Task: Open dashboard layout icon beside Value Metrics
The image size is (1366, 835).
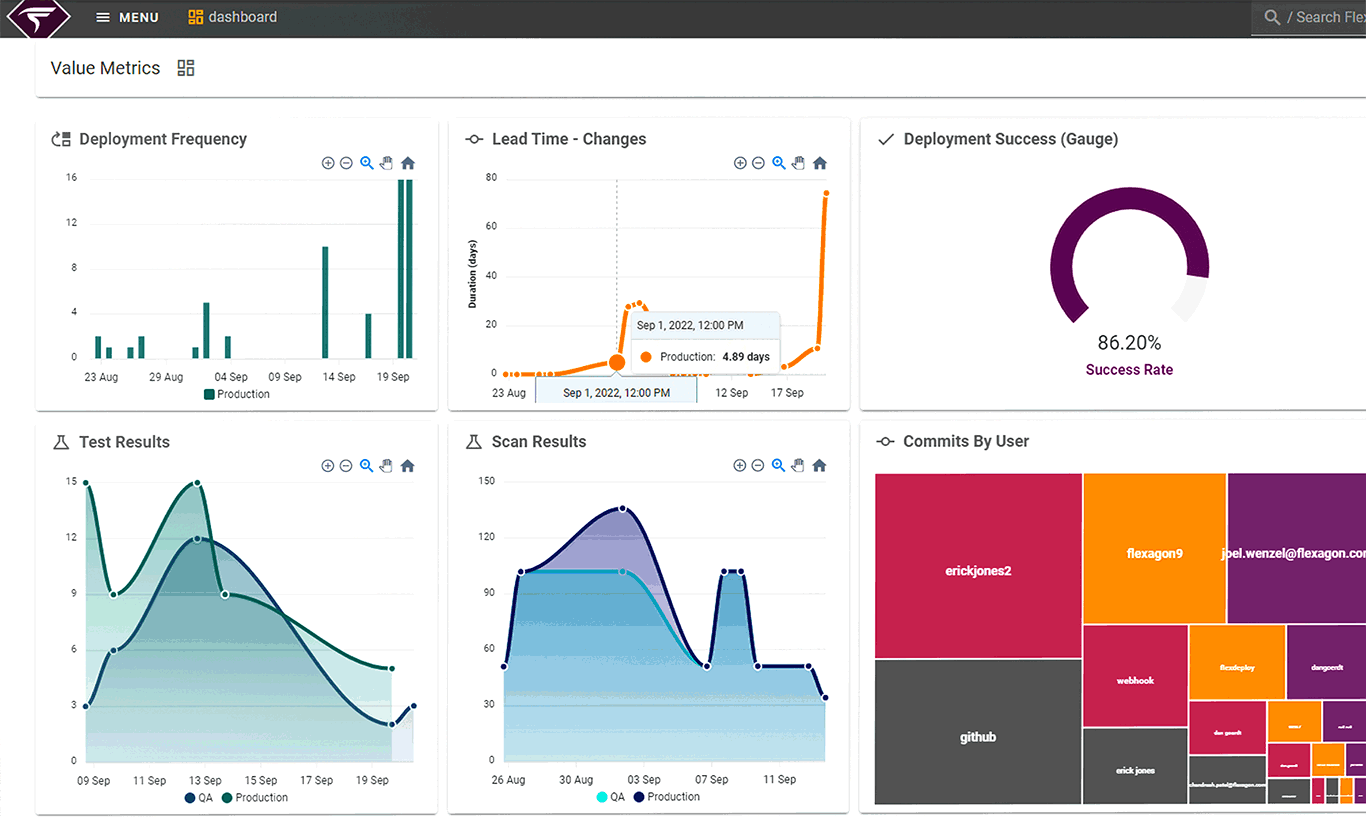Action: [x=186, y=68]
